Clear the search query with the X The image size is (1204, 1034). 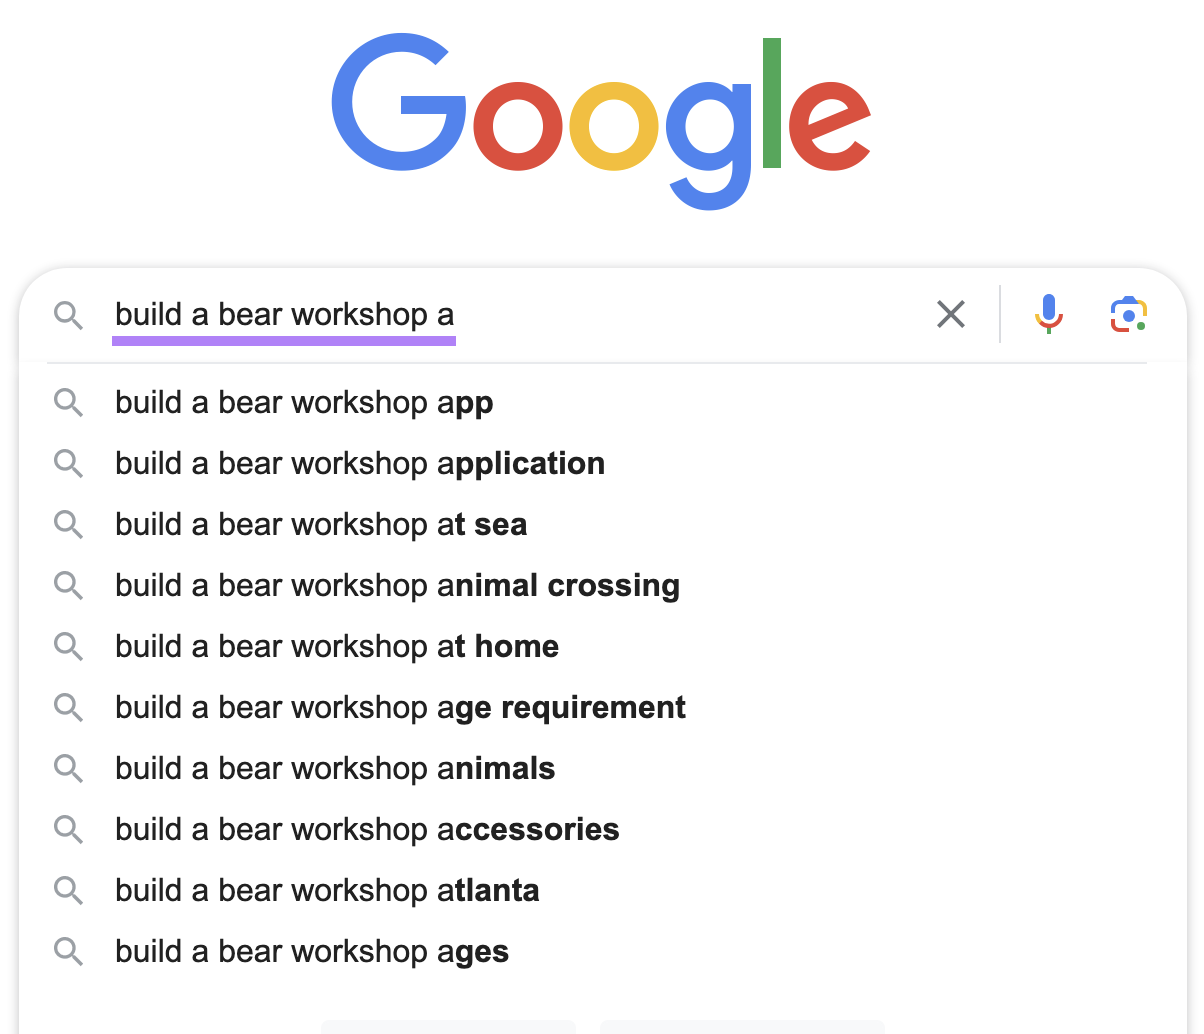coord(950,314)
